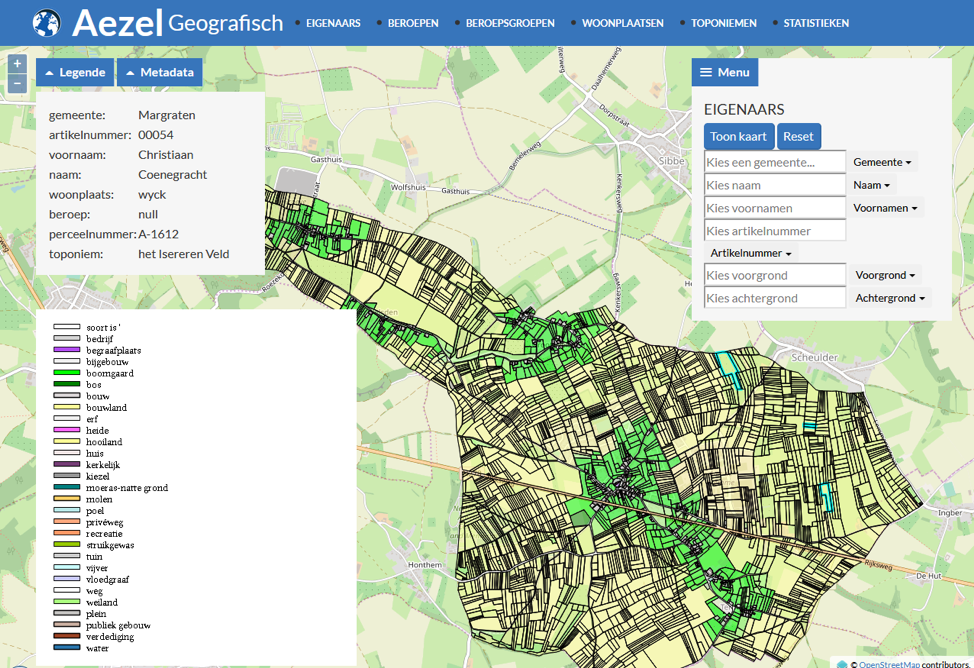
Task: Open the Beroepsgroepen menu item
Action: [509, 23]
